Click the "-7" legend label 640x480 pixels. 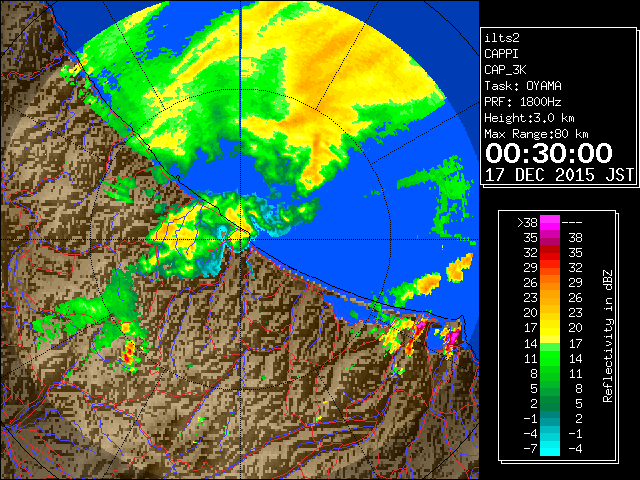pyautogui.click(x=530, y=449)
